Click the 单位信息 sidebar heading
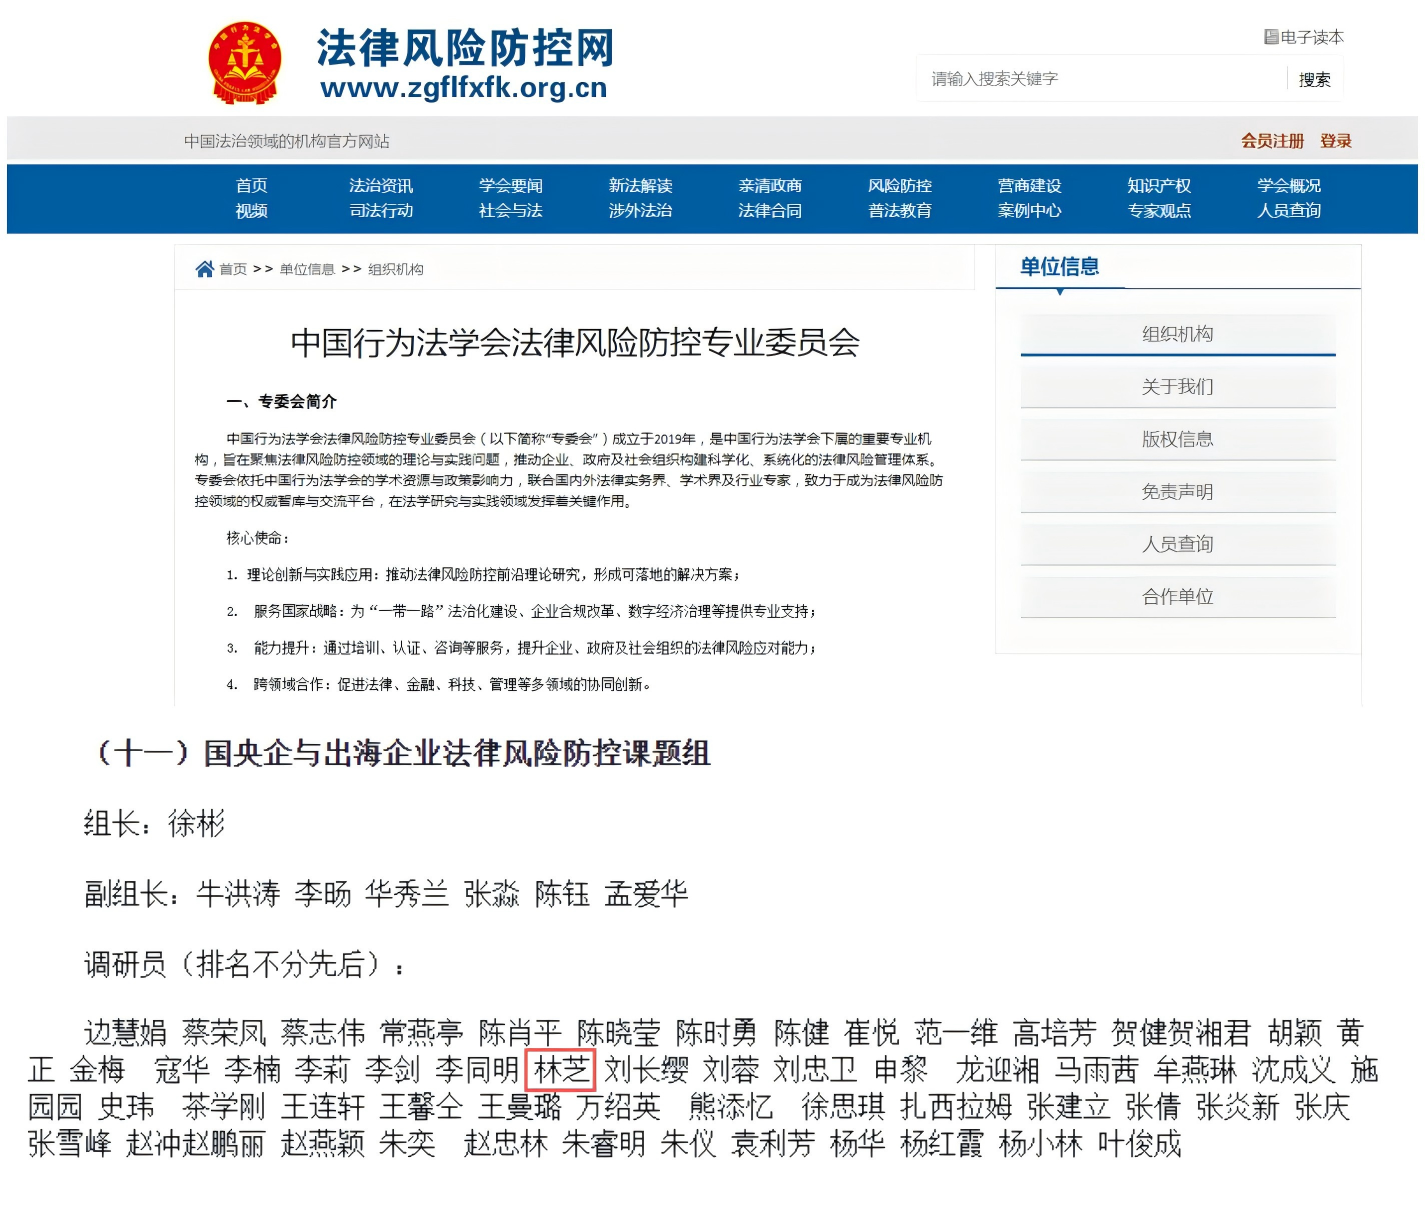Viewport: 1425px width, 1224px height. [x=1060, y=267]
